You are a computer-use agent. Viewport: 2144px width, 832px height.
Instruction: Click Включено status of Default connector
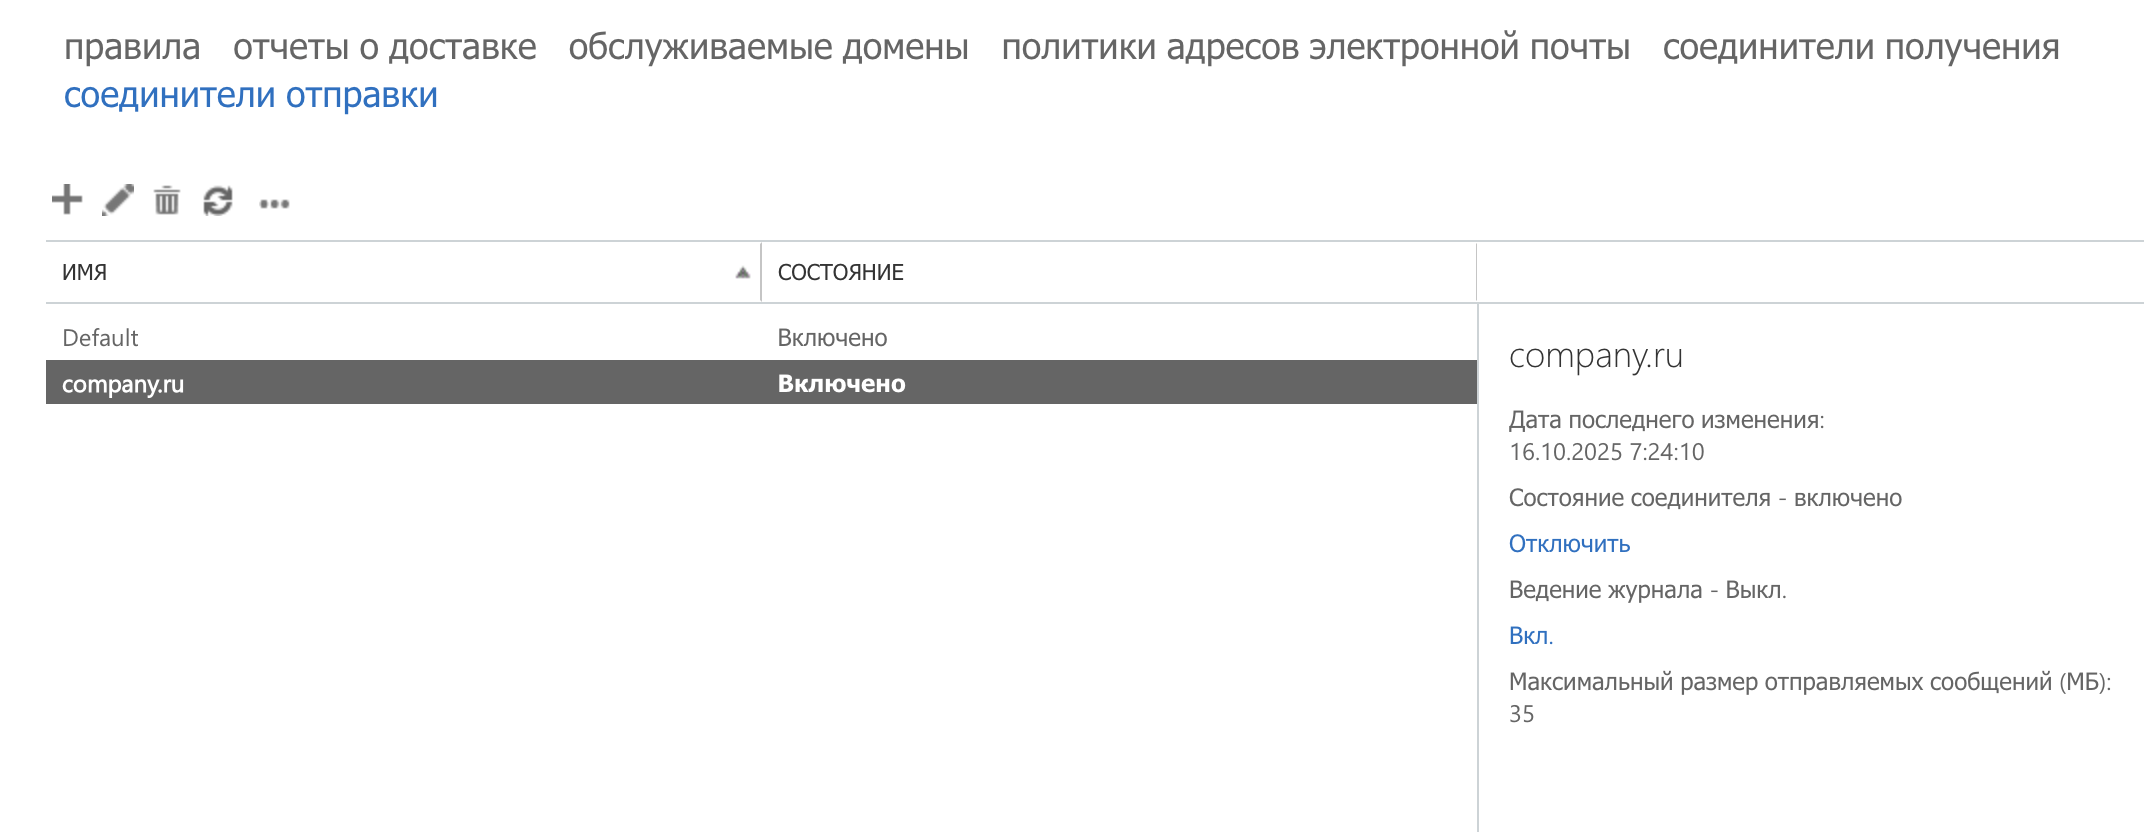click(832, 338)
